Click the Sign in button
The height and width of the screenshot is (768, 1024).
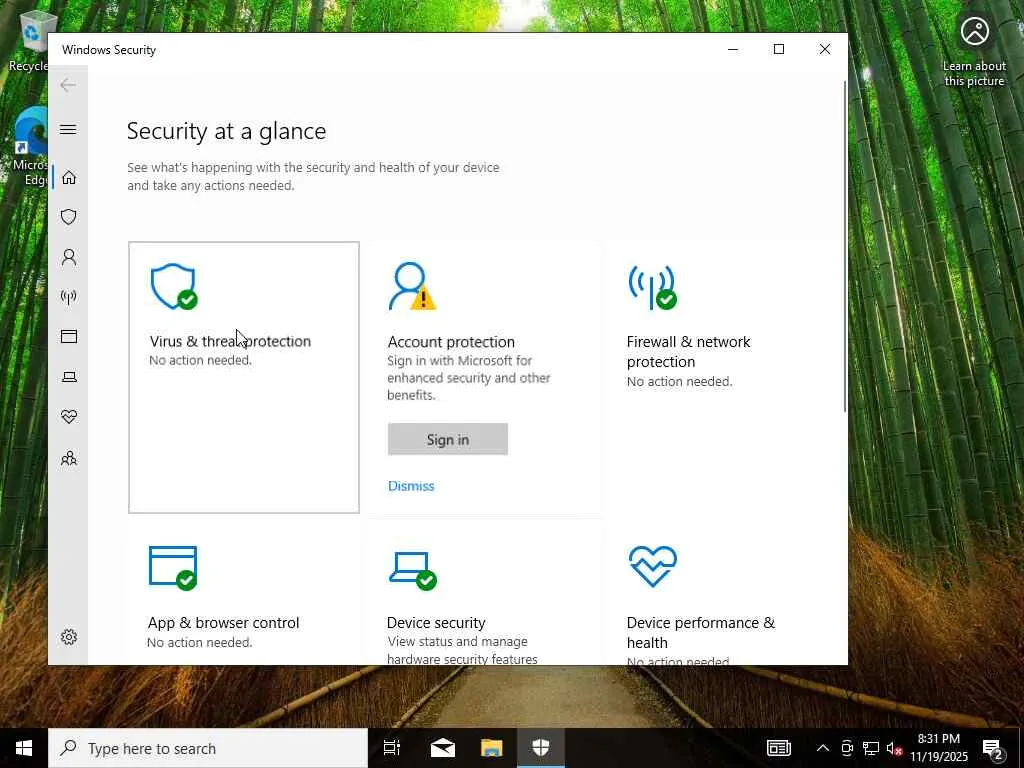click(x=447, y=440)
